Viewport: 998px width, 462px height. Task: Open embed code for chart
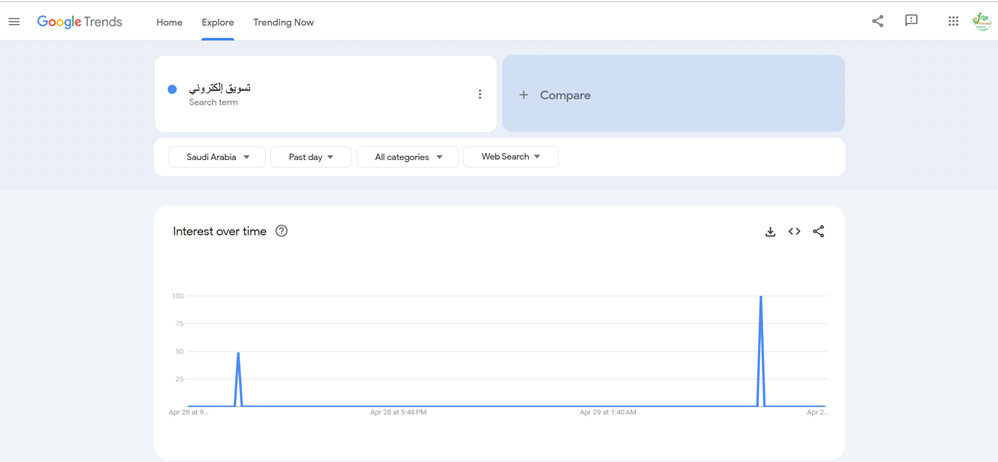[x=794, y=232]
